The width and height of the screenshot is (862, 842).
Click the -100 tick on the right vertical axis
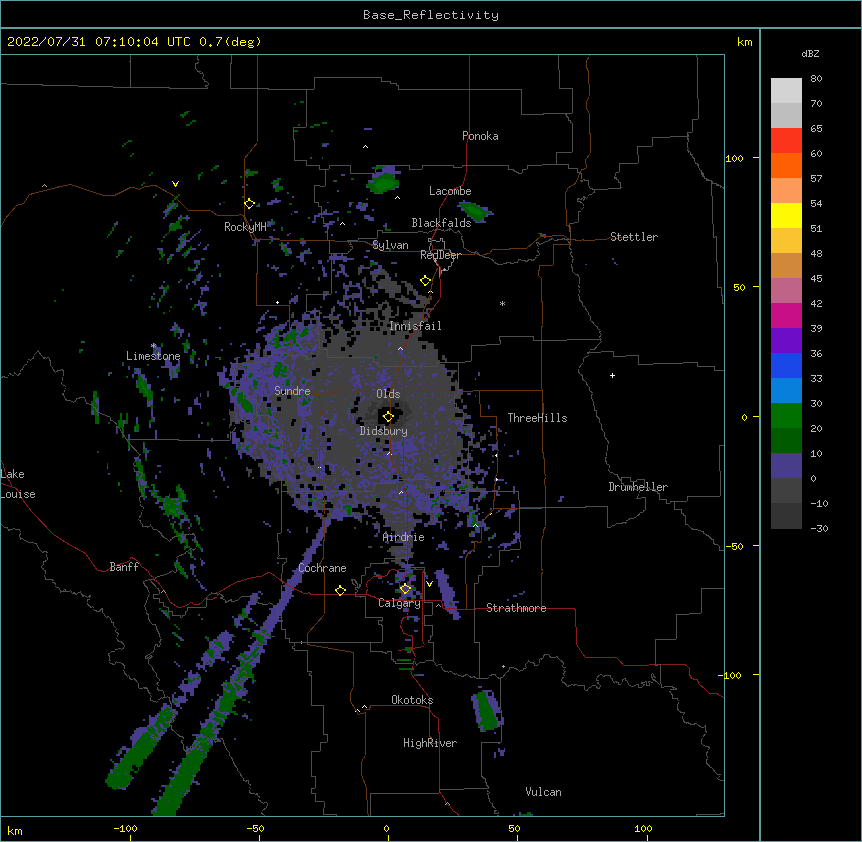click(731, 675)
